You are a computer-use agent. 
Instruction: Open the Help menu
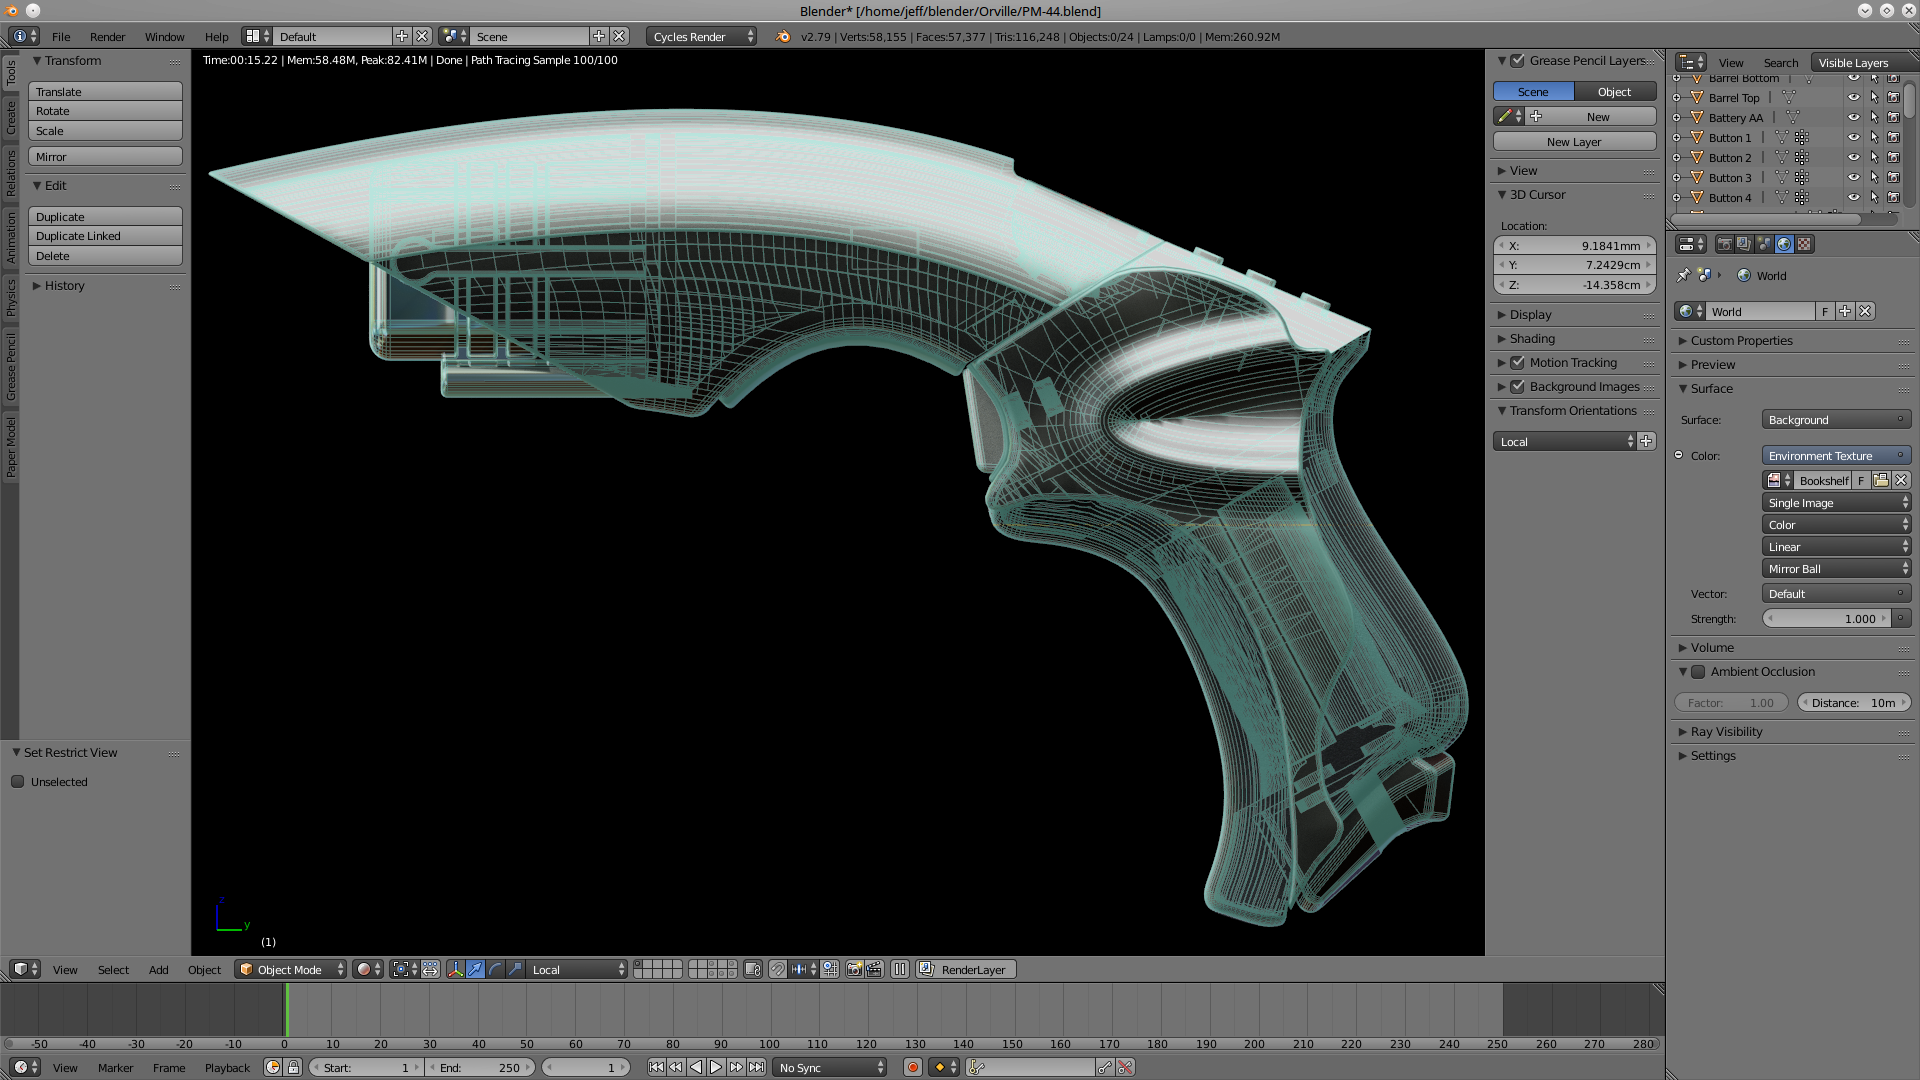217,36
